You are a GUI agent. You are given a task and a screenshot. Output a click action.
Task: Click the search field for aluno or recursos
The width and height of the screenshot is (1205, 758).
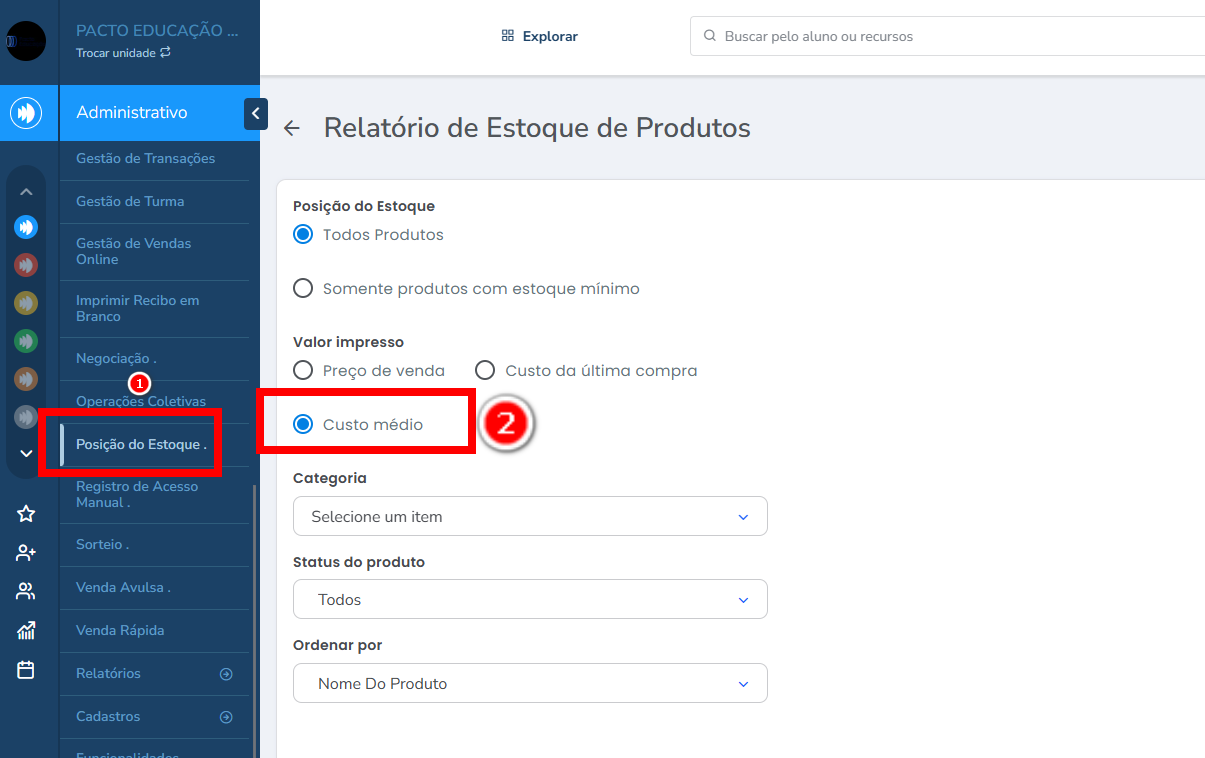950,36
